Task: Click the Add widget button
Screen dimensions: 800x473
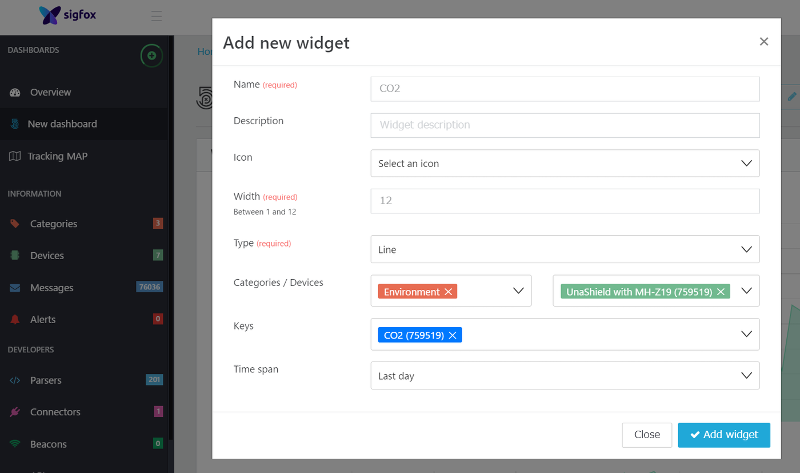Action: click(724, 435)
